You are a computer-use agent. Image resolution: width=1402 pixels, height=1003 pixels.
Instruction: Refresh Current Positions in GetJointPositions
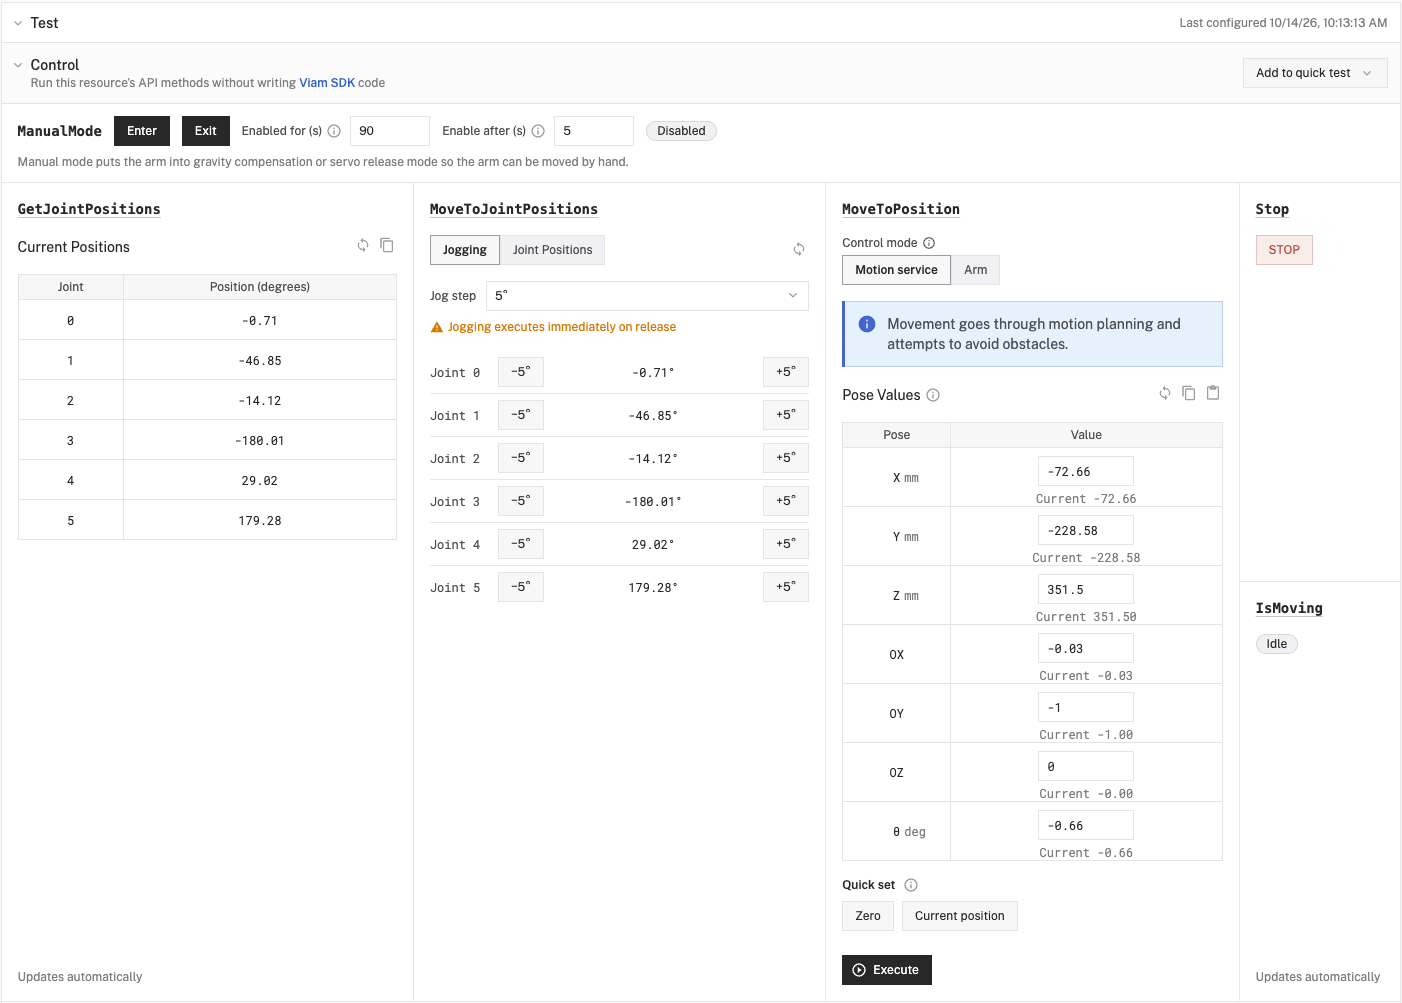coord(363,245)
